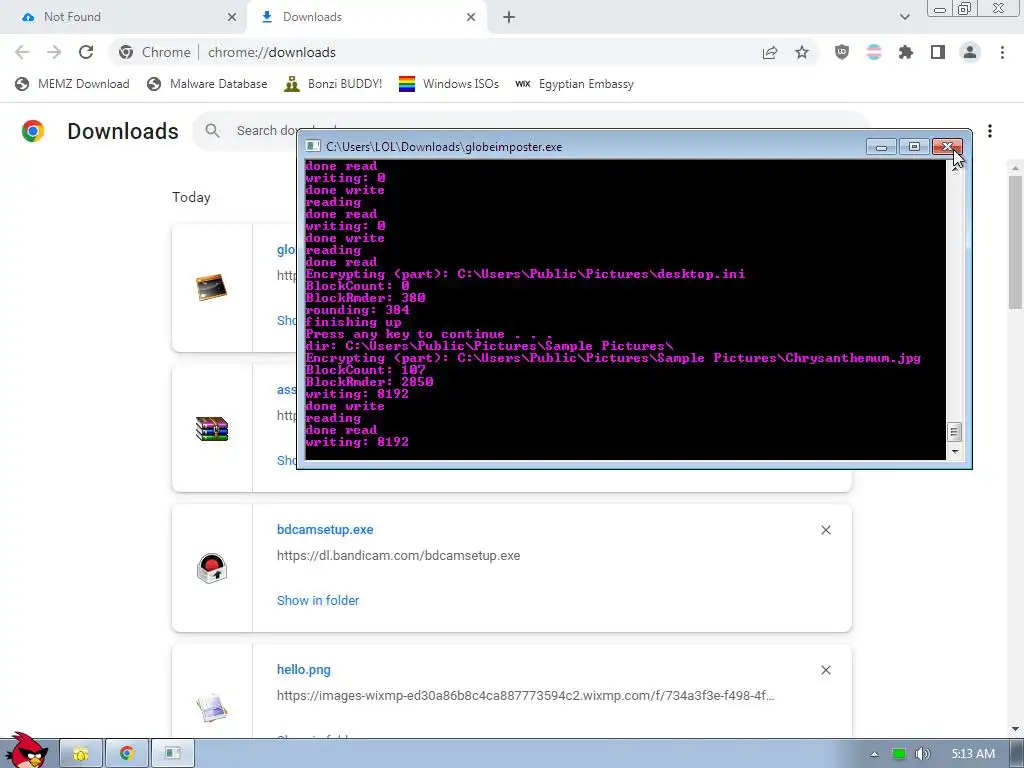Click the hello.png wixmp source URL
The width and height of the screenshot is (1024, 768).
[525, 696]
